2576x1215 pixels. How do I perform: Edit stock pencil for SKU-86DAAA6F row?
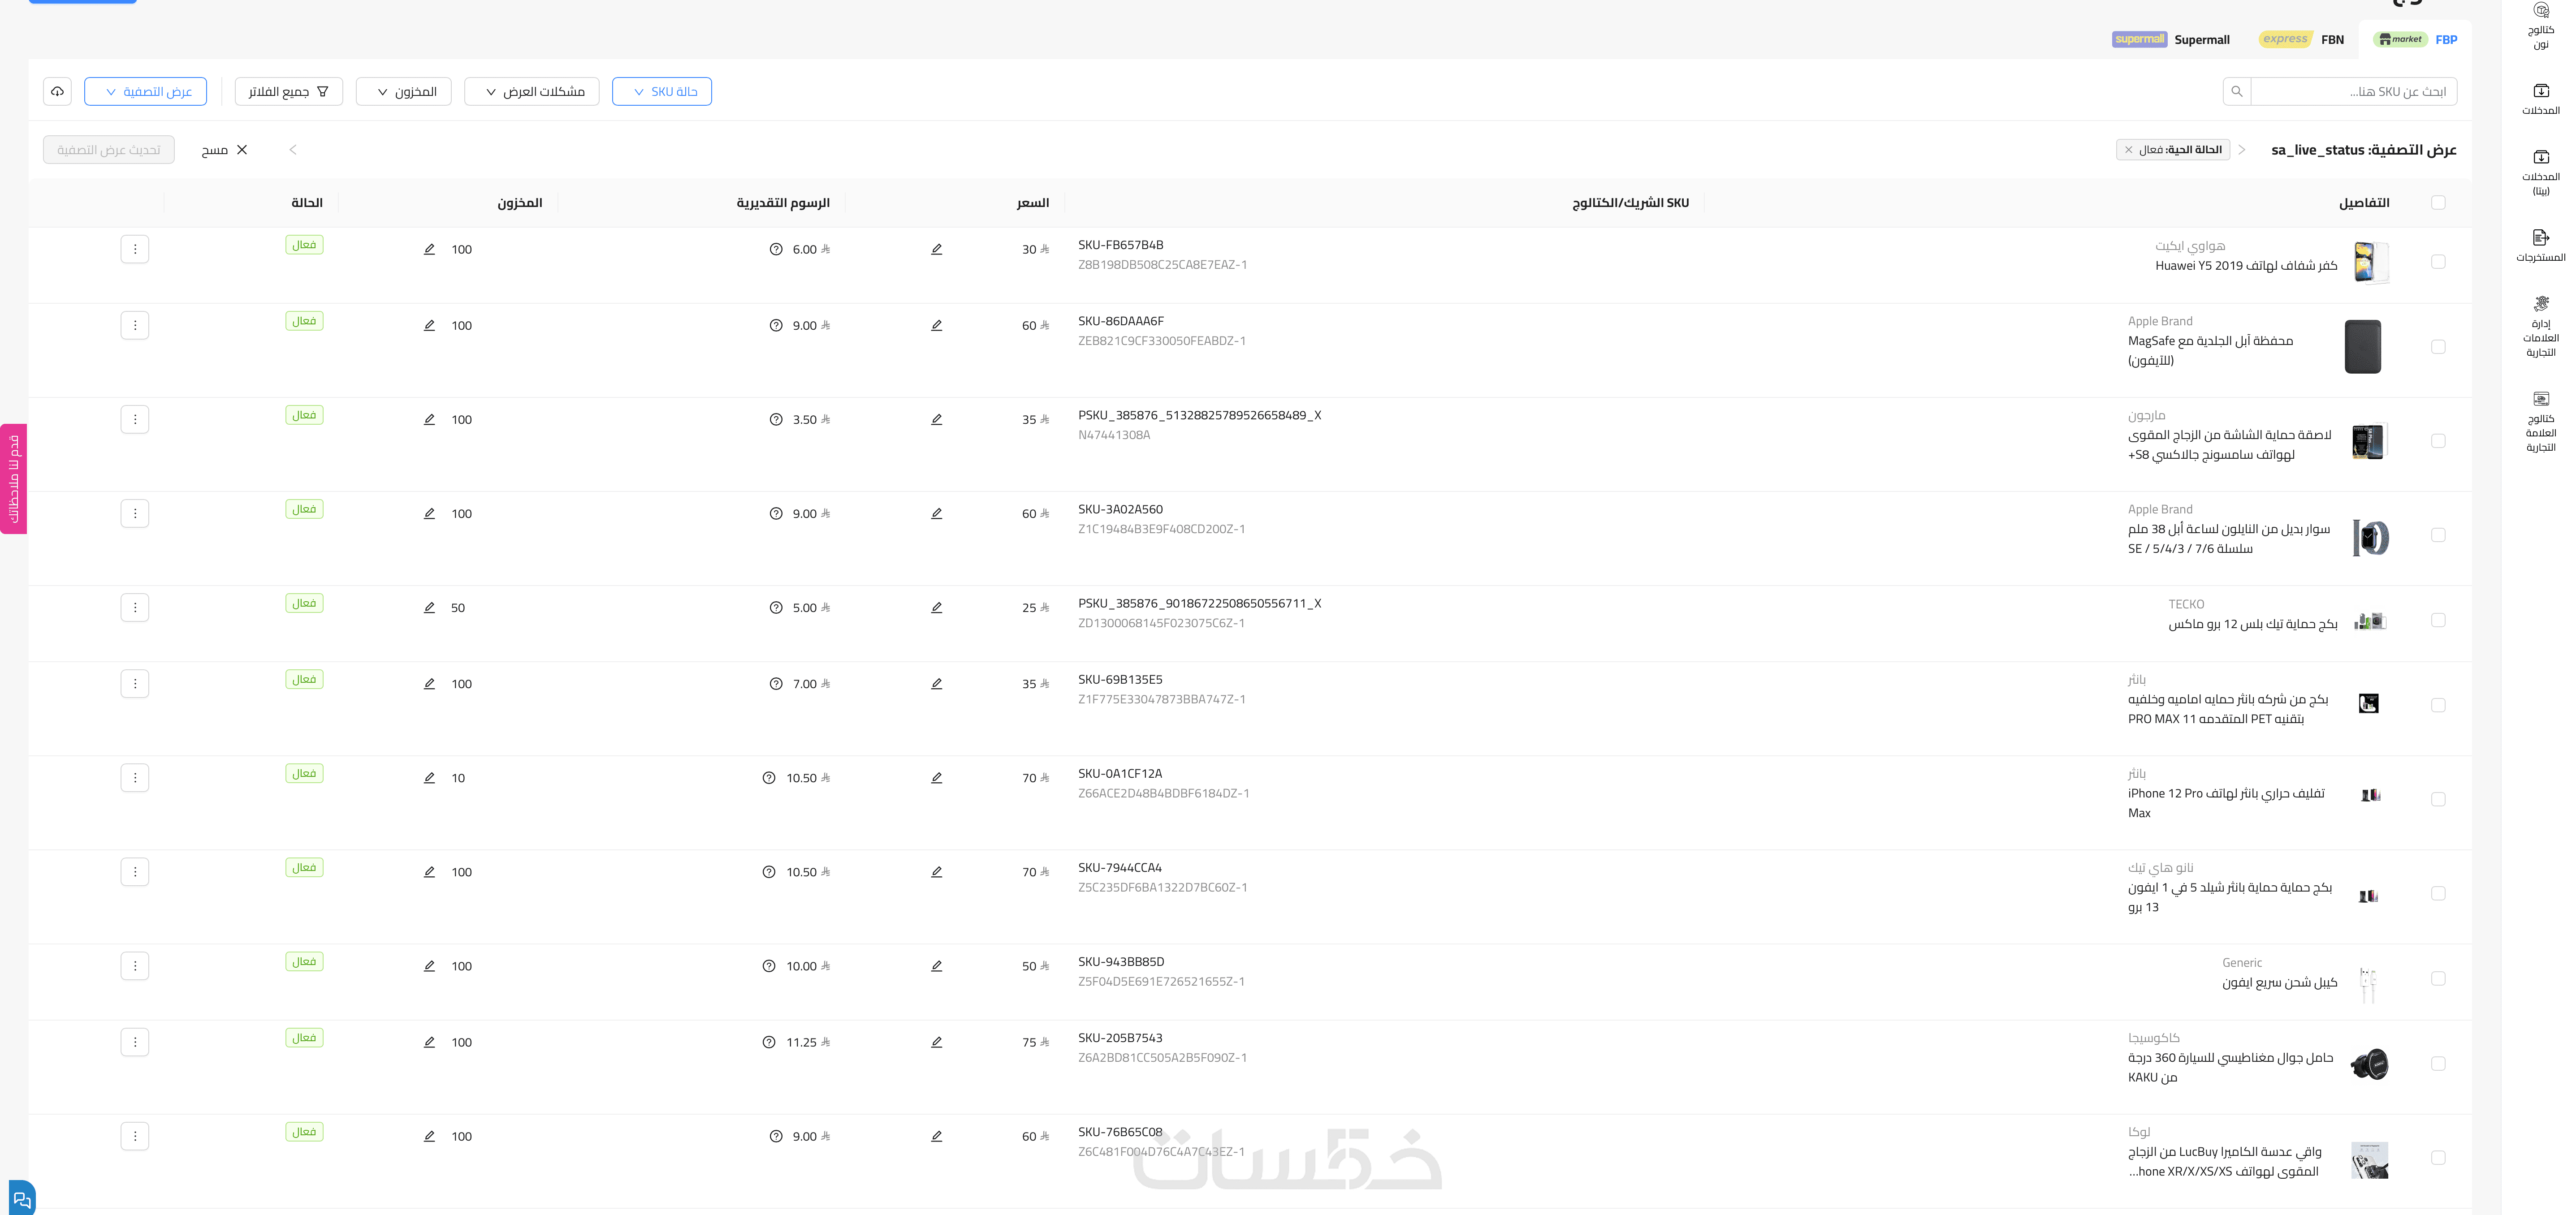tap(429, 325)
